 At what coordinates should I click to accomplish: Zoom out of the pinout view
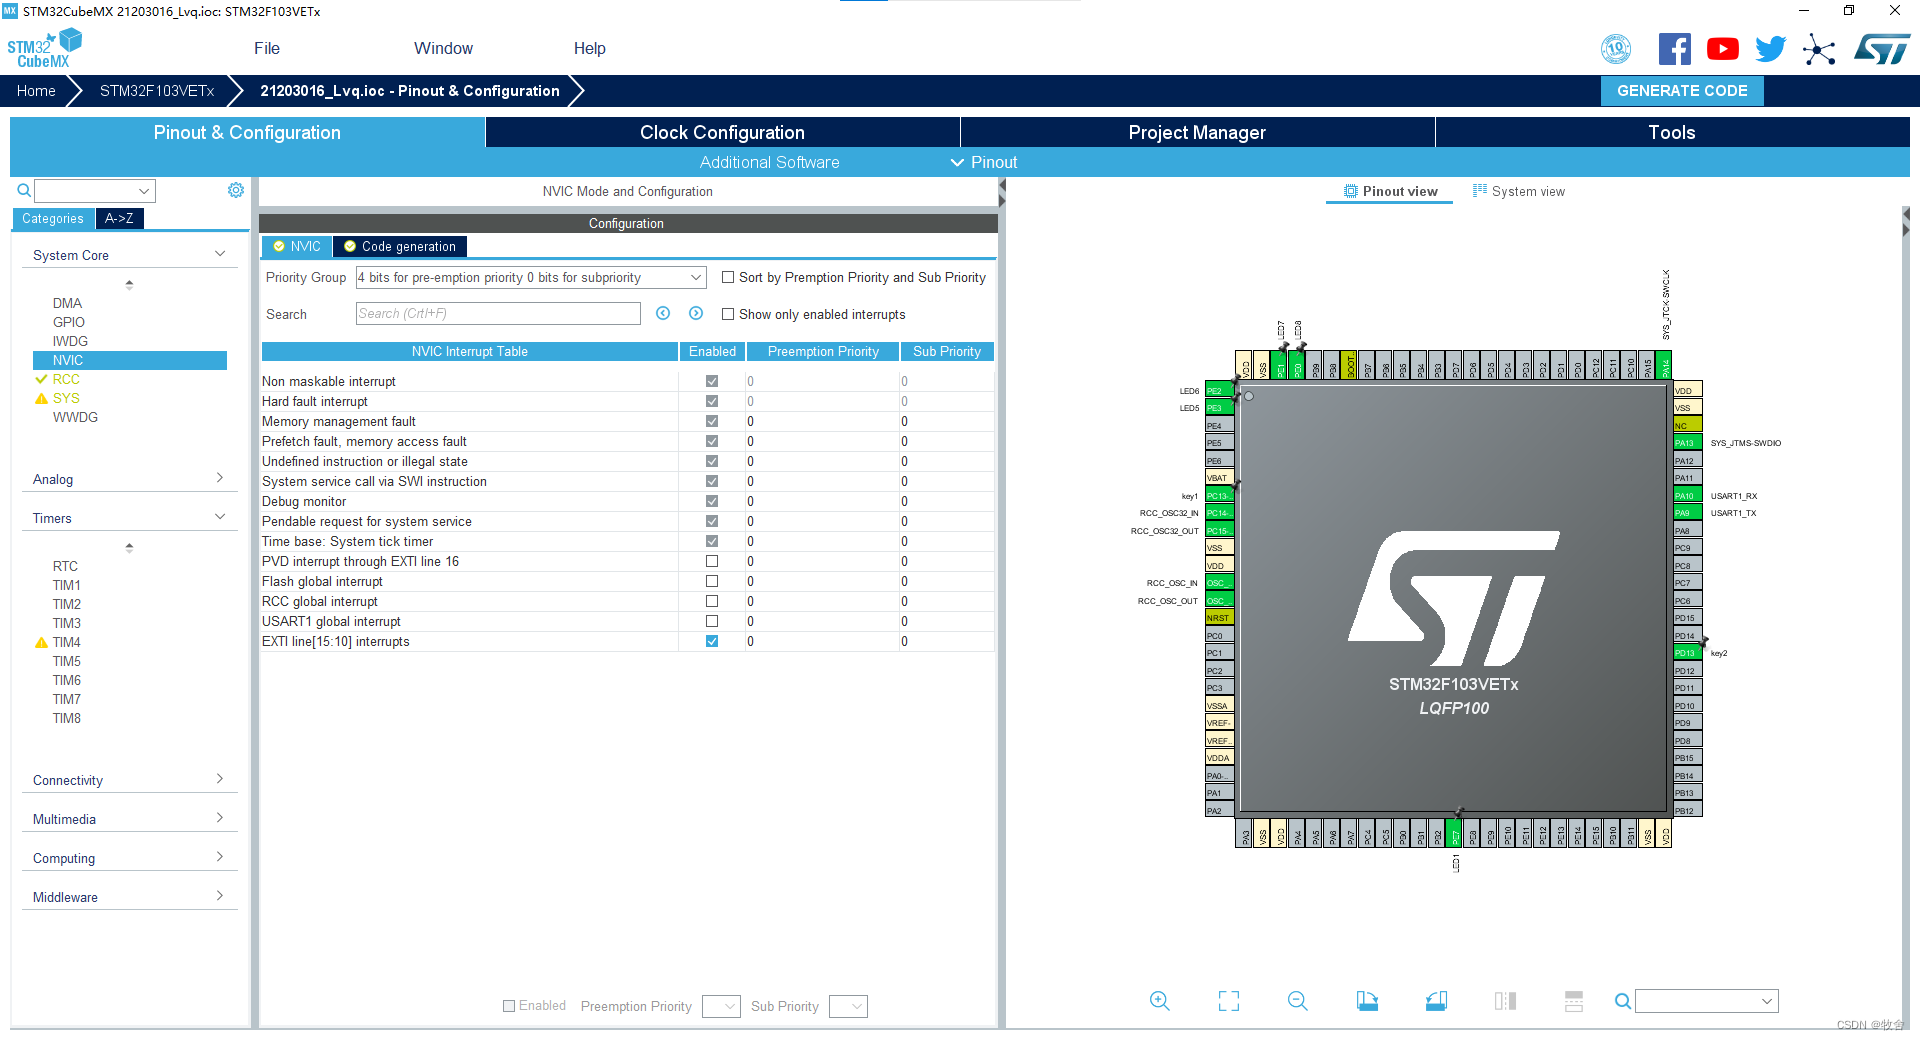[x=1297, y=1001]
